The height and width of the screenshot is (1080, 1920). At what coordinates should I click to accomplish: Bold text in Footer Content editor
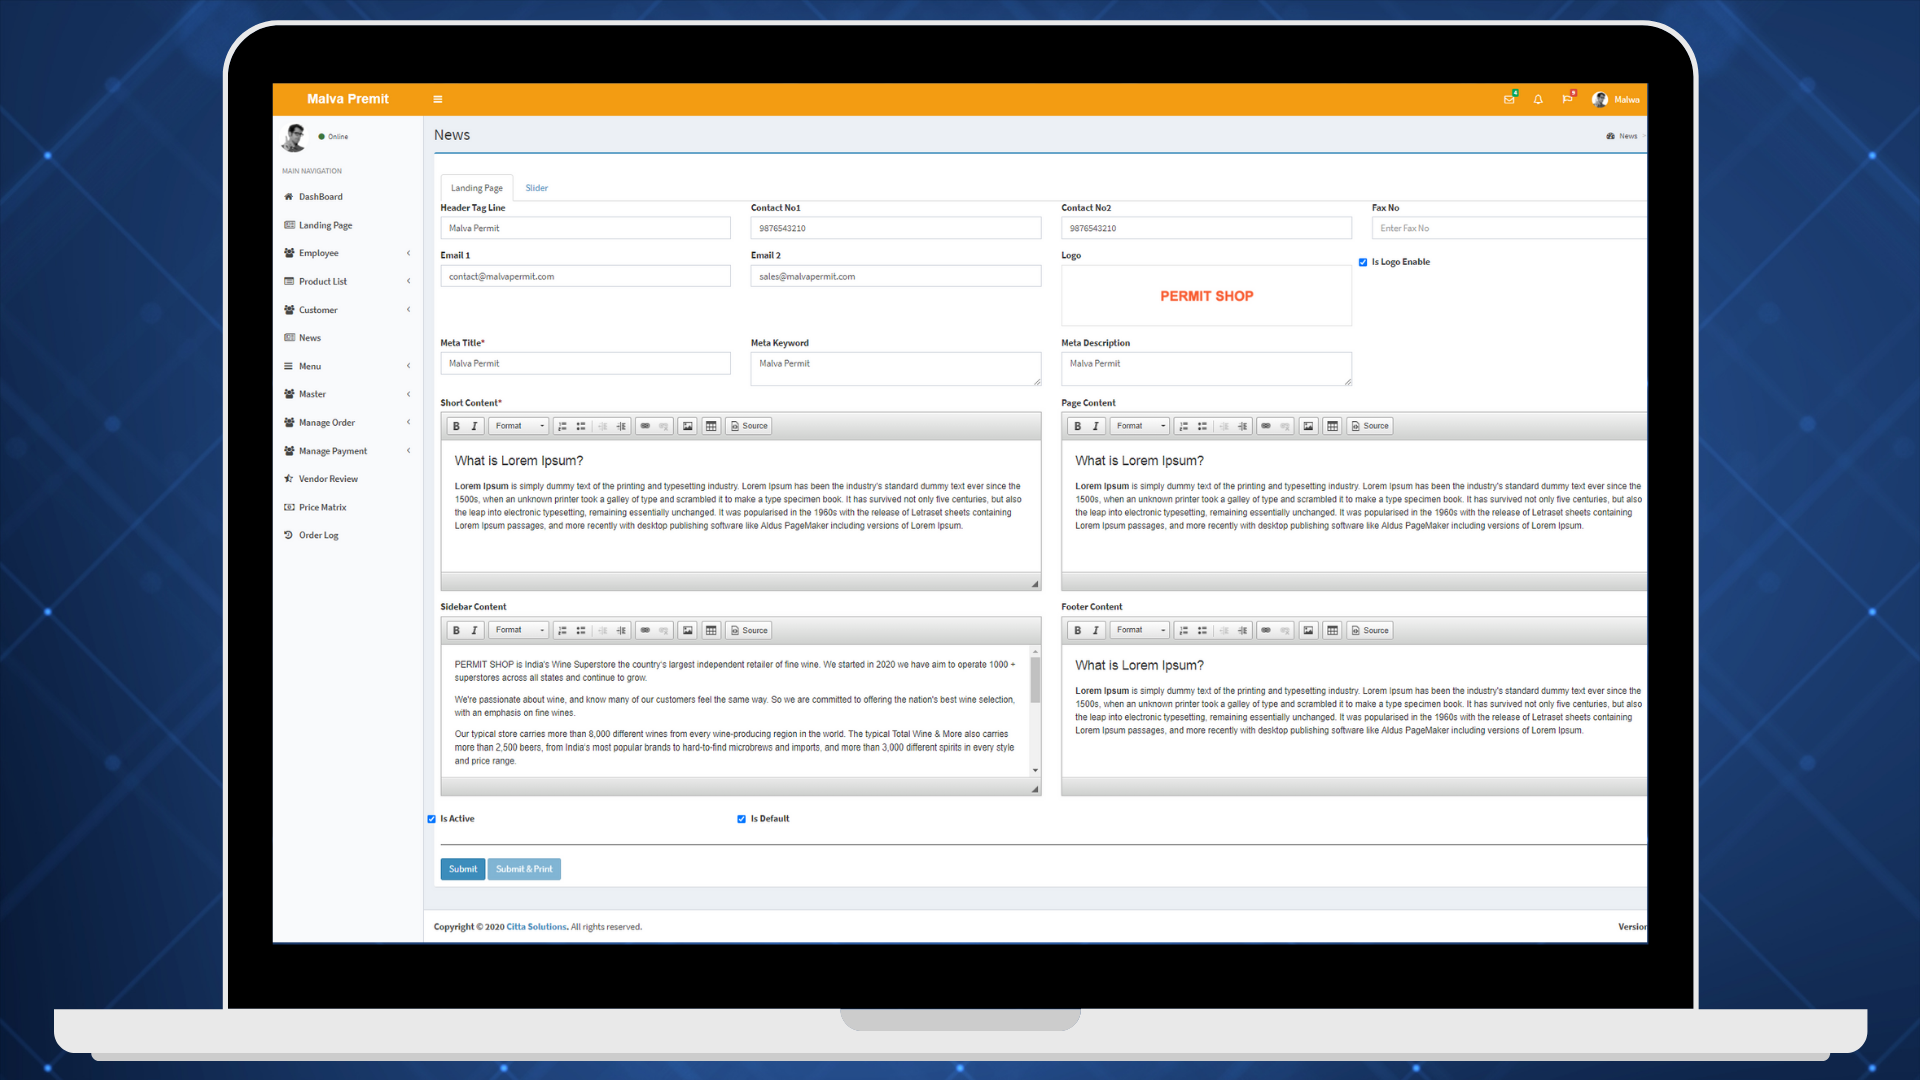[x=1077, y=630]
